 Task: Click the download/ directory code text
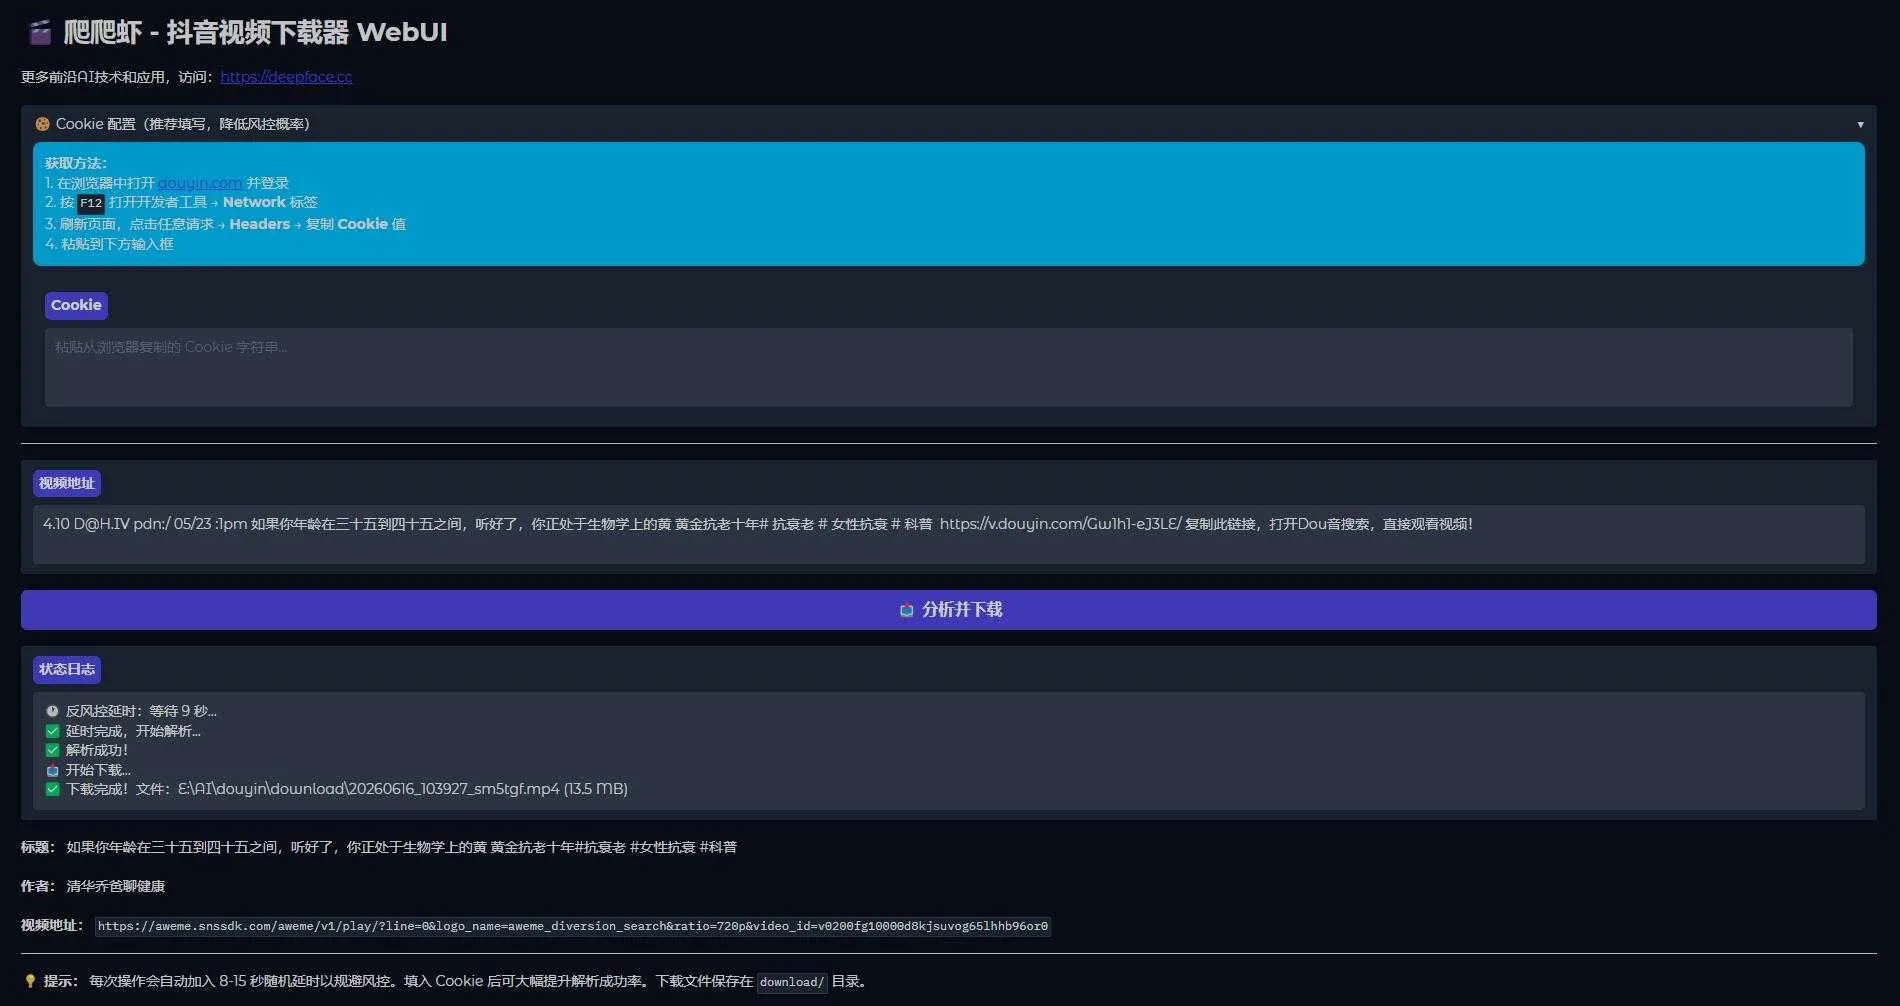point(792,982)
